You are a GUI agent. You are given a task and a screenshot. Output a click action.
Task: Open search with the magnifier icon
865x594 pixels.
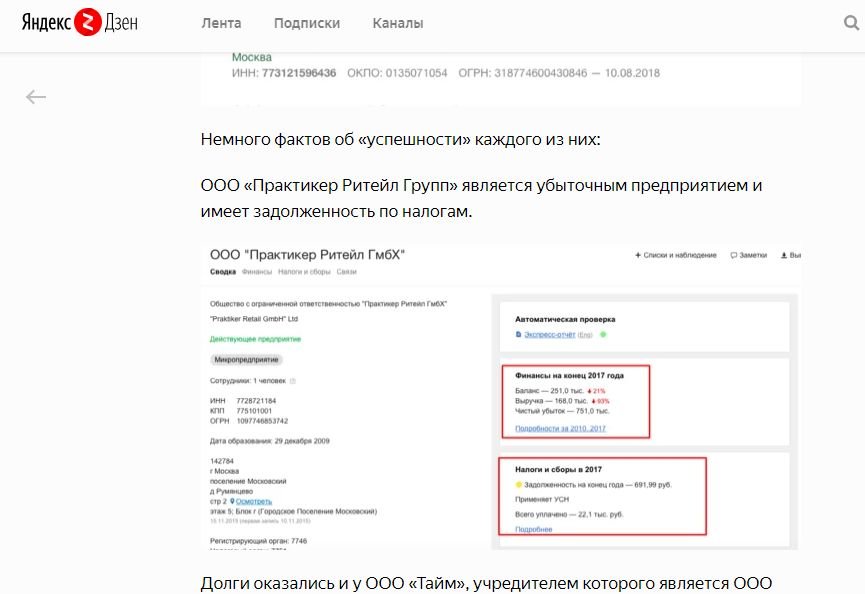pos(852,22)
